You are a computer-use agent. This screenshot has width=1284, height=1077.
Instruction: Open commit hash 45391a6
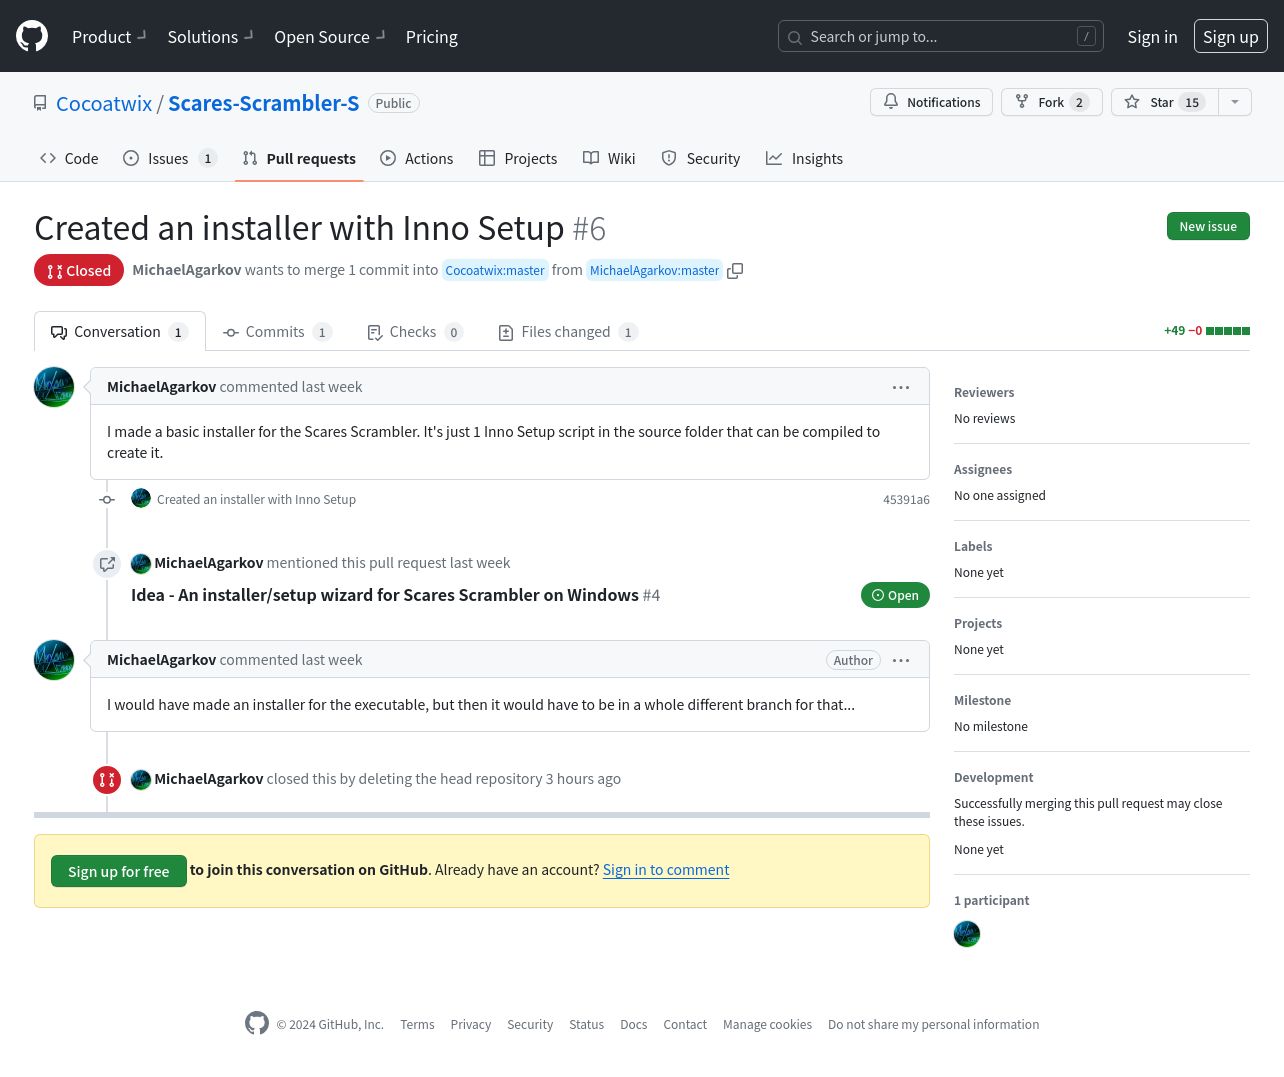tap(906, 500)
